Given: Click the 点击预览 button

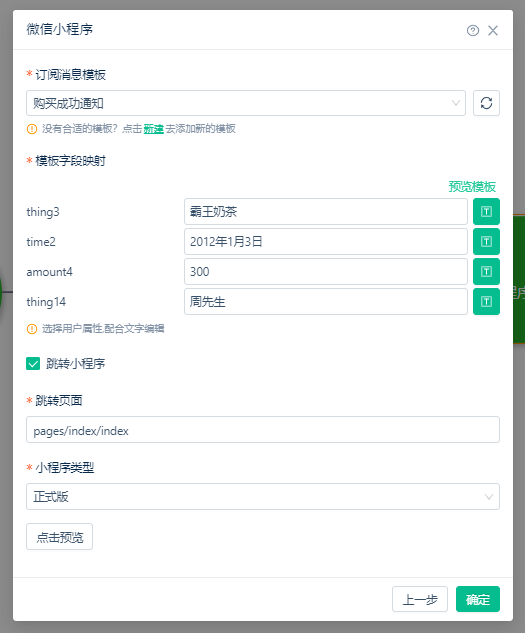Looking at the screenshot, I should pyautogui.click(x=59, y=537).
